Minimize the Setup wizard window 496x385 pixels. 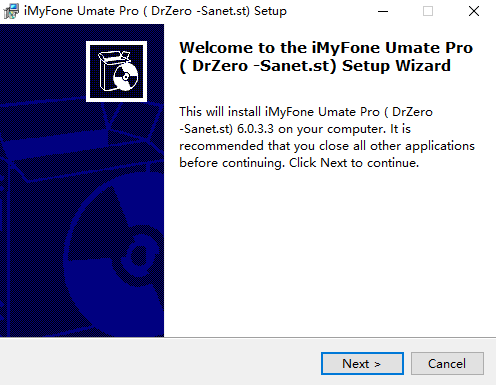click(x=383, y=11)
